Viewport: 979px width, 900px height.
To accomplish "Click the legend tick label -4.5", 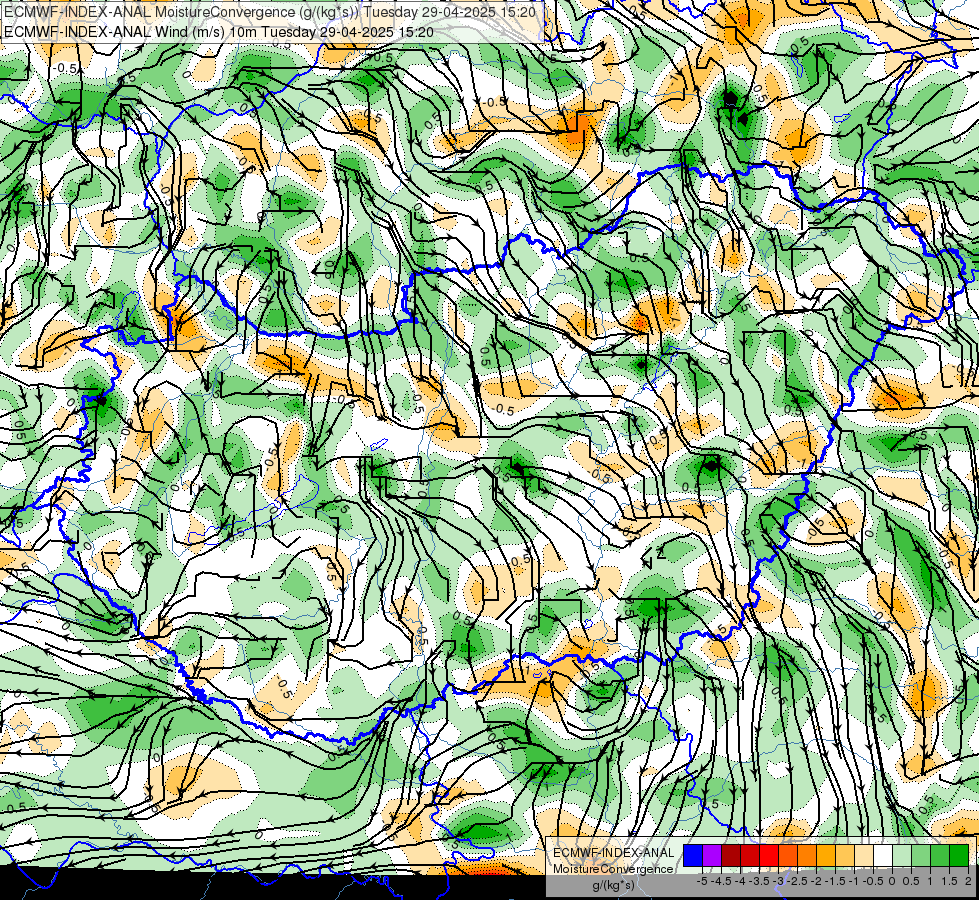I will click(721, 881).
